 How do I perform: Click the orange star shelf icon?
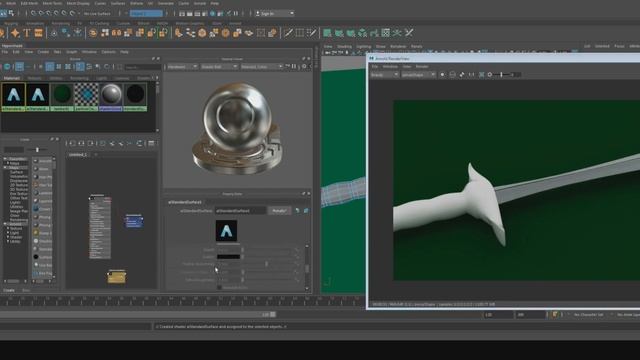(15, 33)
